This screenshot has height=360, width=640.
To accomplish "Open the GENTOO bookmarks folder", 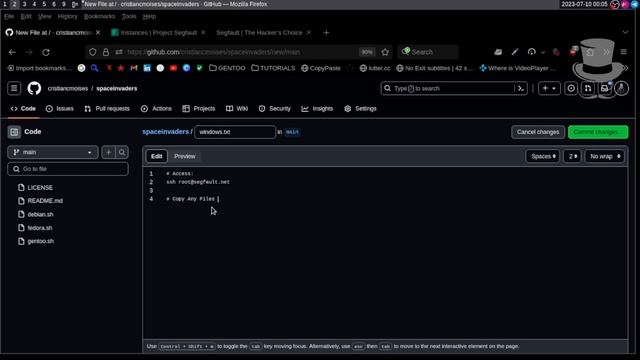I will [x=227, y=68].
